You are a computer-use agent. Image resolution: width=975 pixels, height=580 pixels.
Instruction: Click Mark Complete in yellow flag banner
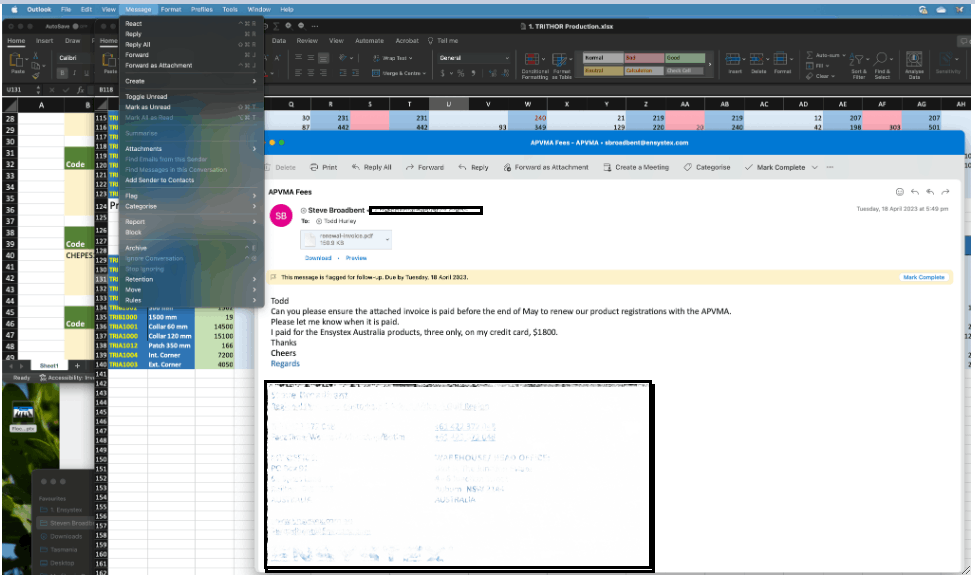click(923, 277)
